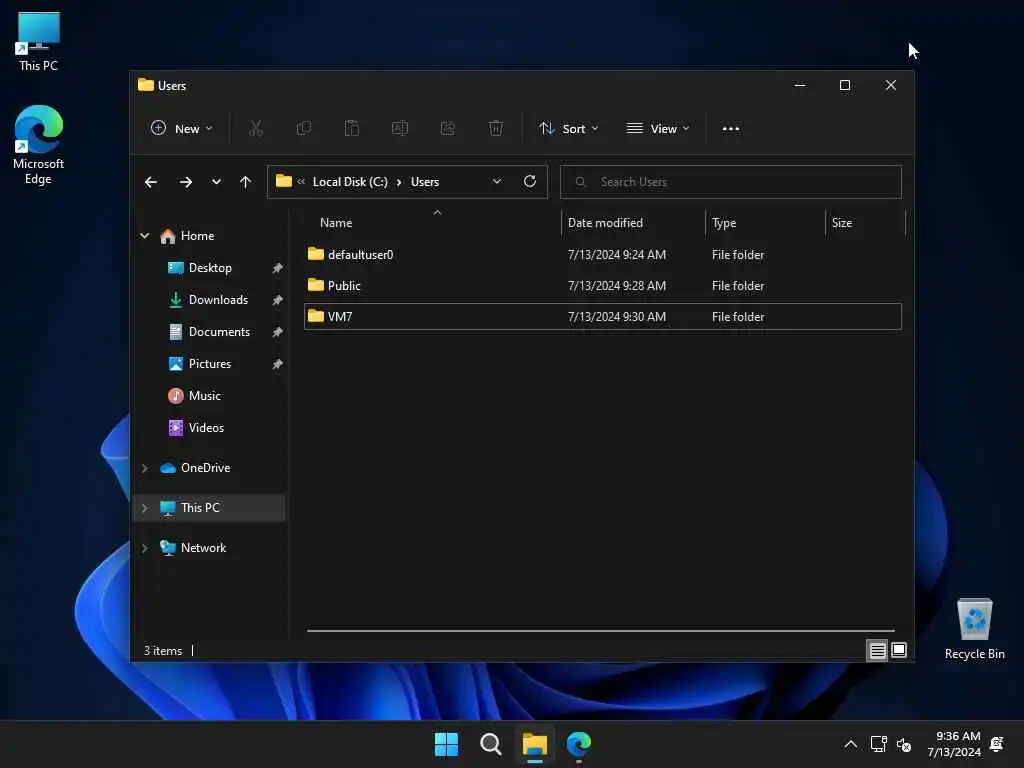The height and width of the screenshot is (768, 1024).
Task: Select Music in navigation pane
Action: (204, 396)
